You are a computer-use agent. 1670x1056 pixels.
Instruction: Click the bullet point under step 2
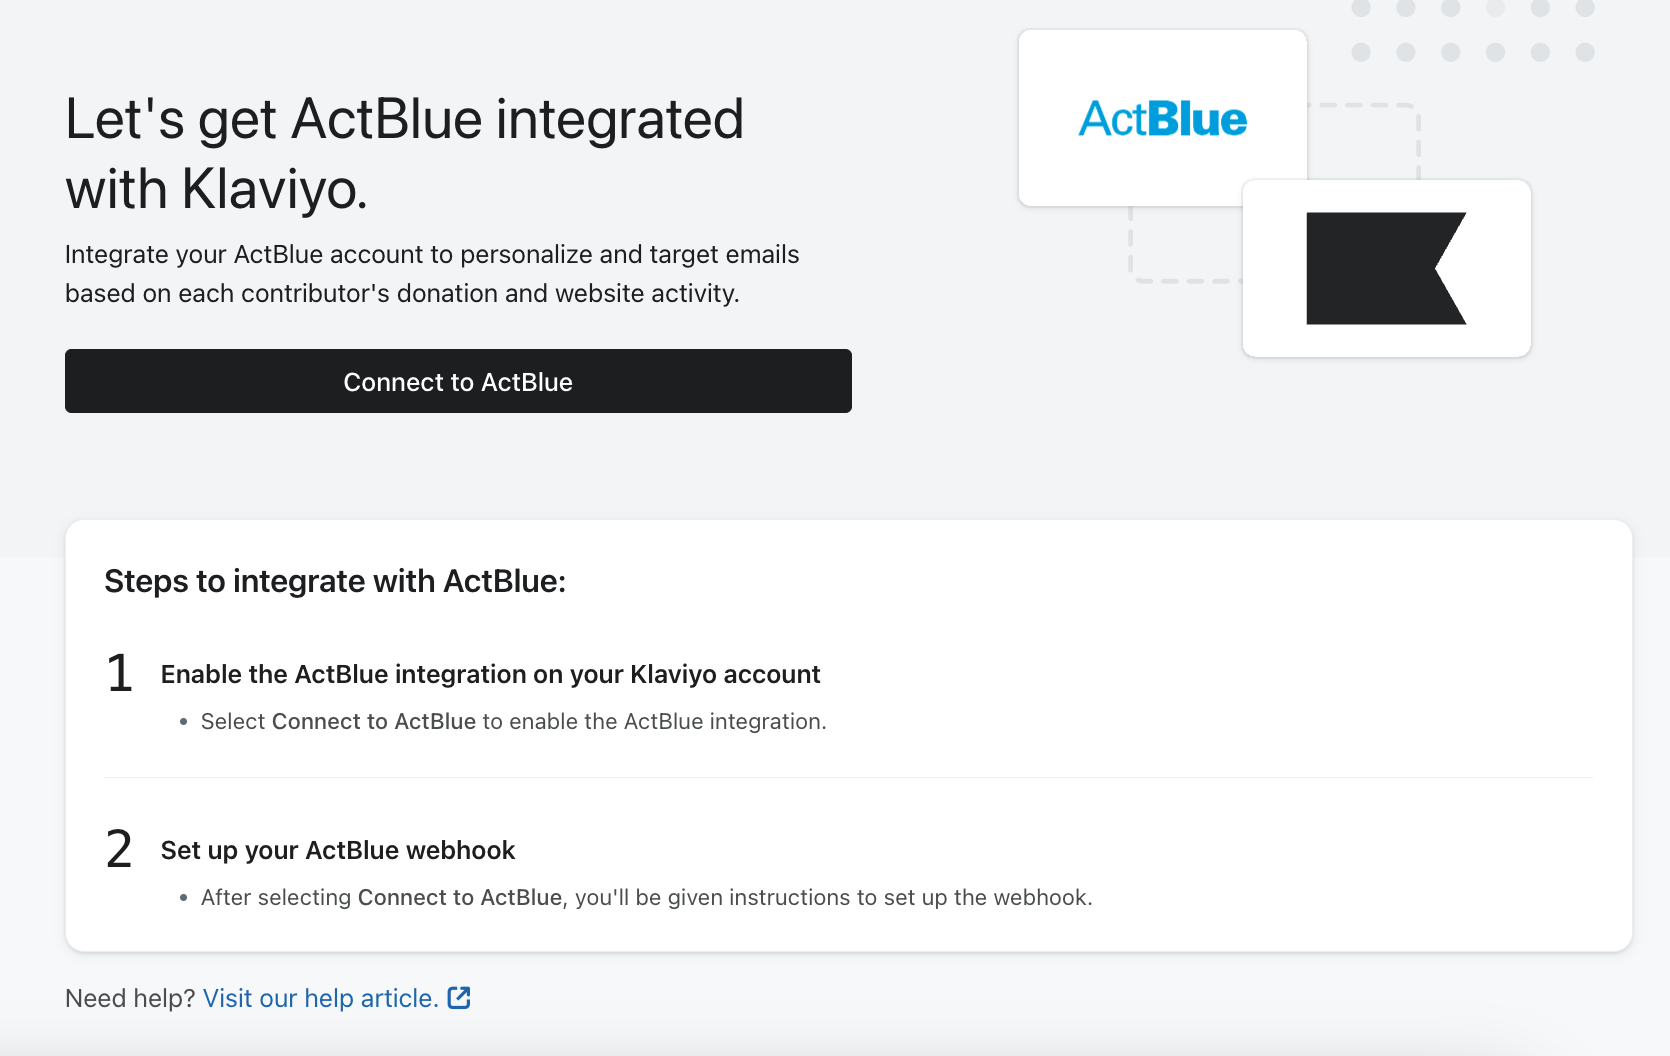point(183,898)
